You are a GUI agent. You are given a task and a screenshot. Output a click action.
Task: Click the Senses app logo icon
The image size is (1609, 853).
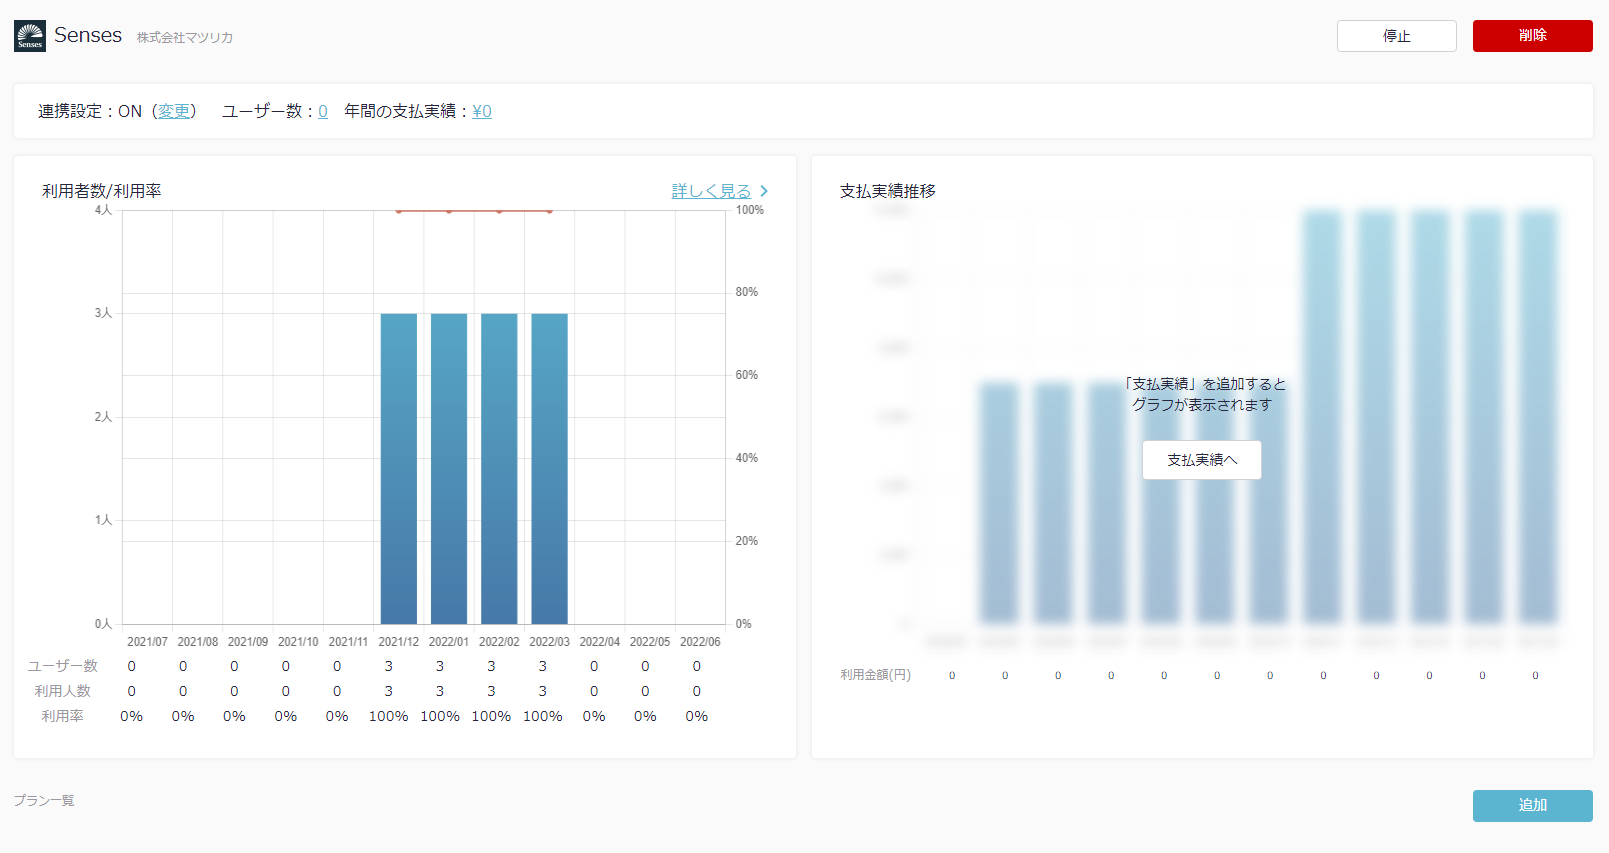click(x=30, y=36)
